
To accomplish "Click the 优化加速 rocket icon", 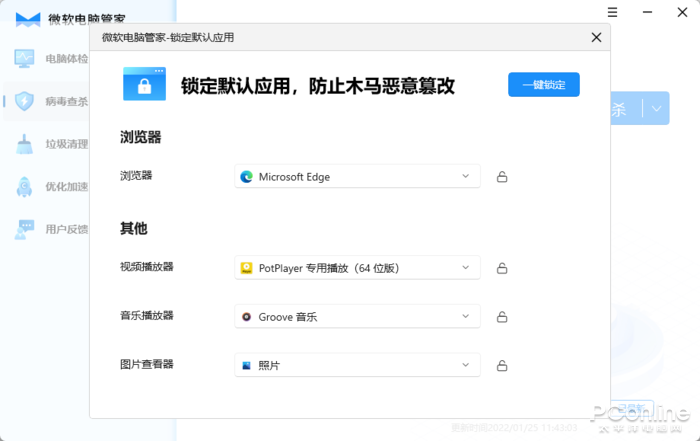I will click(25, 186).
